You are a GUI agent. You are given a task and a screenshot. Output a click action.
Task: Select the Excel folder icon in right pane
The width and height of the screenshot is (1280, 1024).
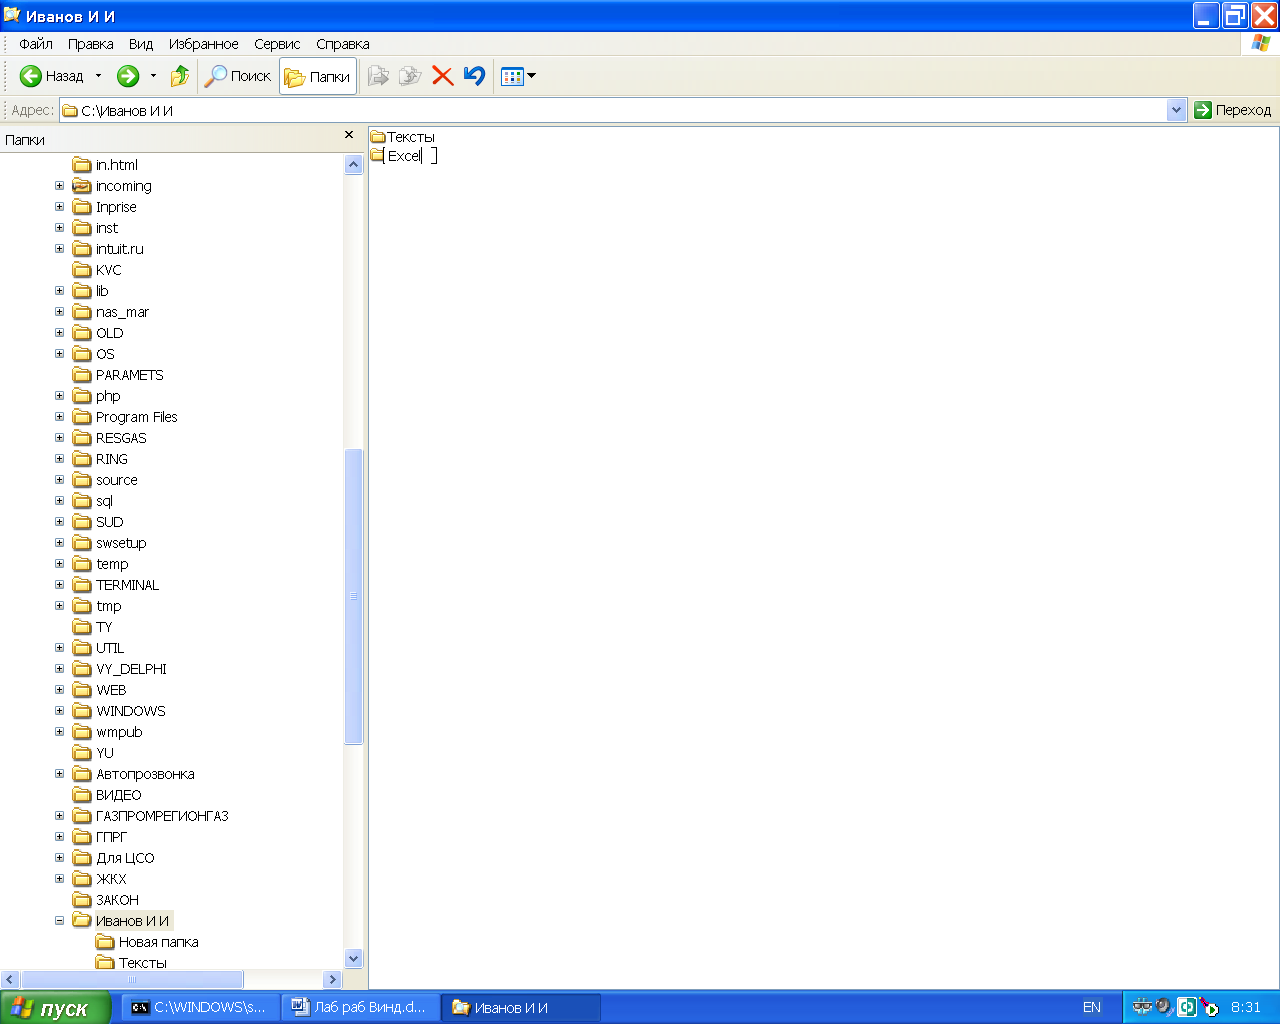[x=377, y=155]
